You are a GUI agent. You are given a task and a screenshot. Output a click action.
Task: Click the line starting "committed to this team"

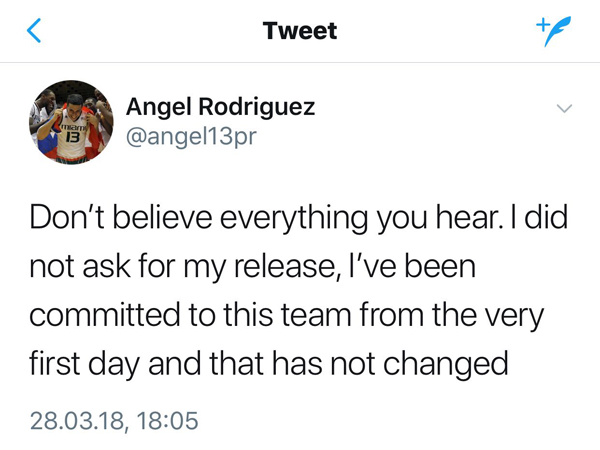click(285, 316)
